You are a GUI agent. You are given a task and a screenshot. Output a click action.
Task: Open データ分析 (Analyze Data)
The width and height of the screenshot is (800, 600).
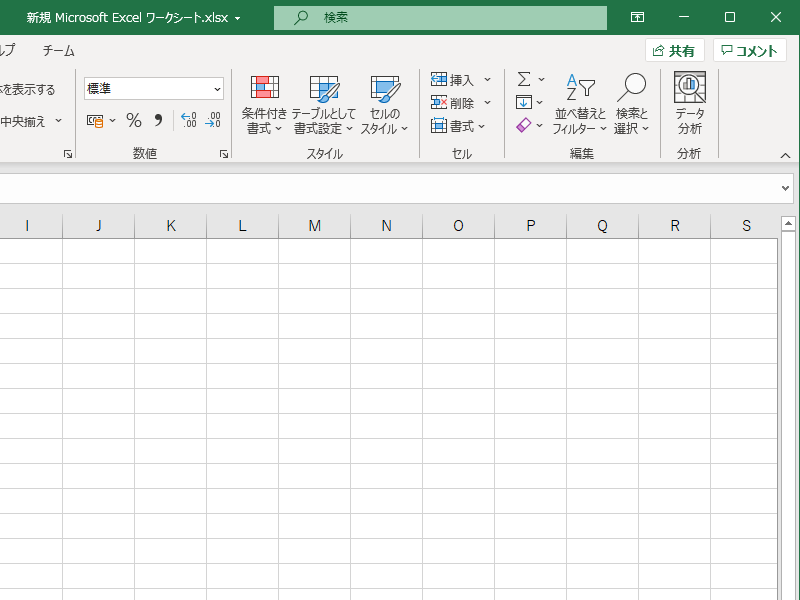[x=689, y=103]
